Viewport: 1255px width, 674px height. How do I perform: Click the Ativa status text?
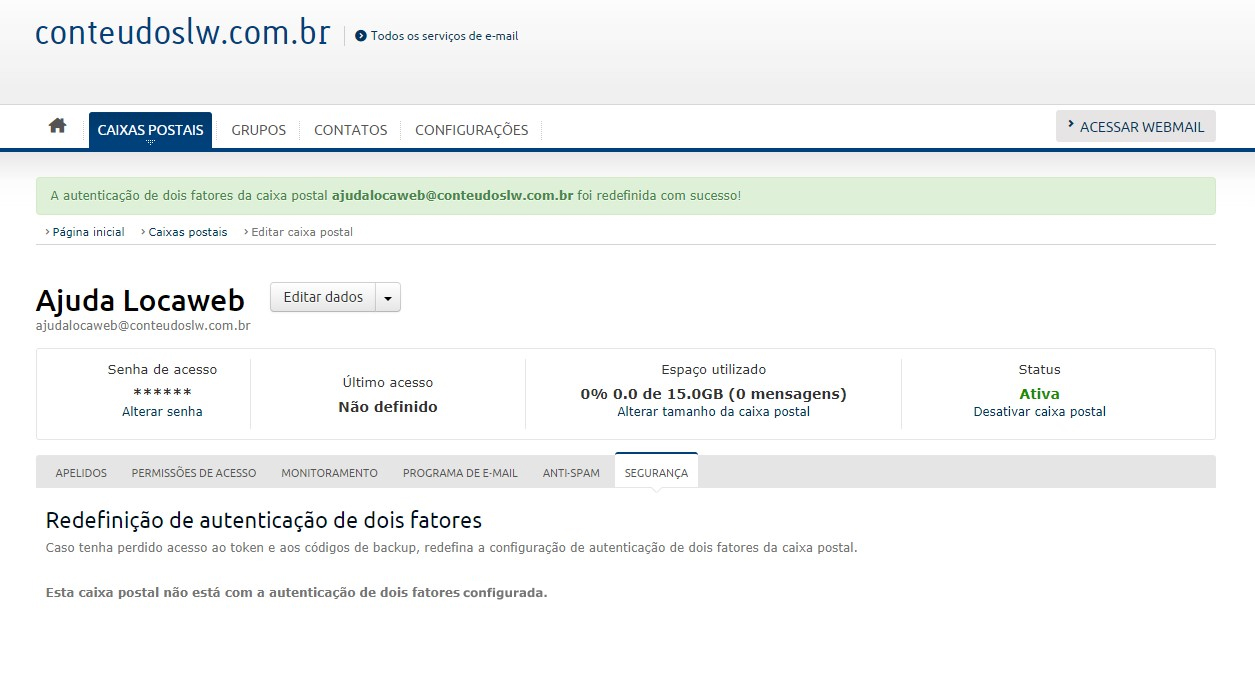(1040, 394)
